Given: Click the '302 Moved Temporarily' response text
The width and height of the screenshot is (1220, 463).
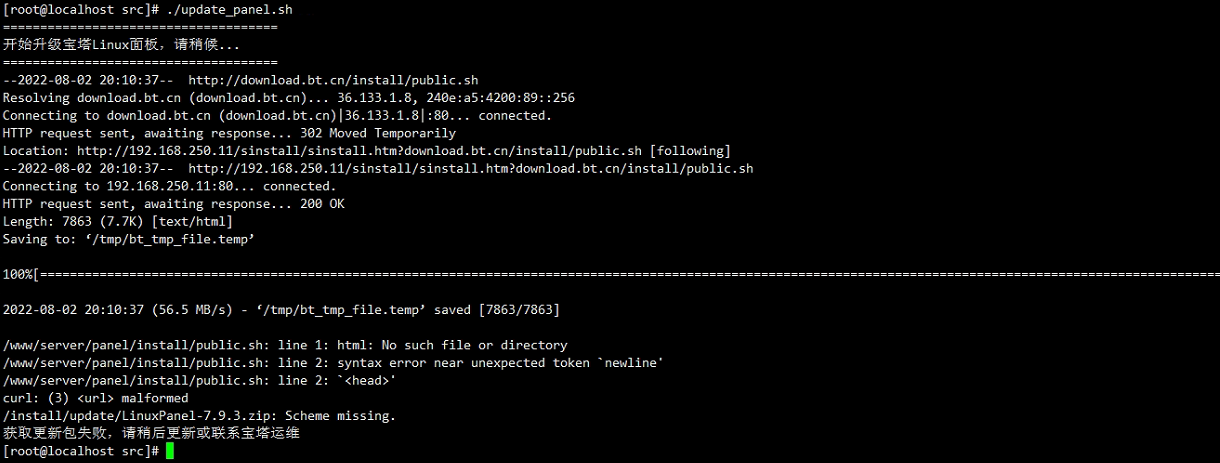Looking at the screenshot, I should click(378, 133).
